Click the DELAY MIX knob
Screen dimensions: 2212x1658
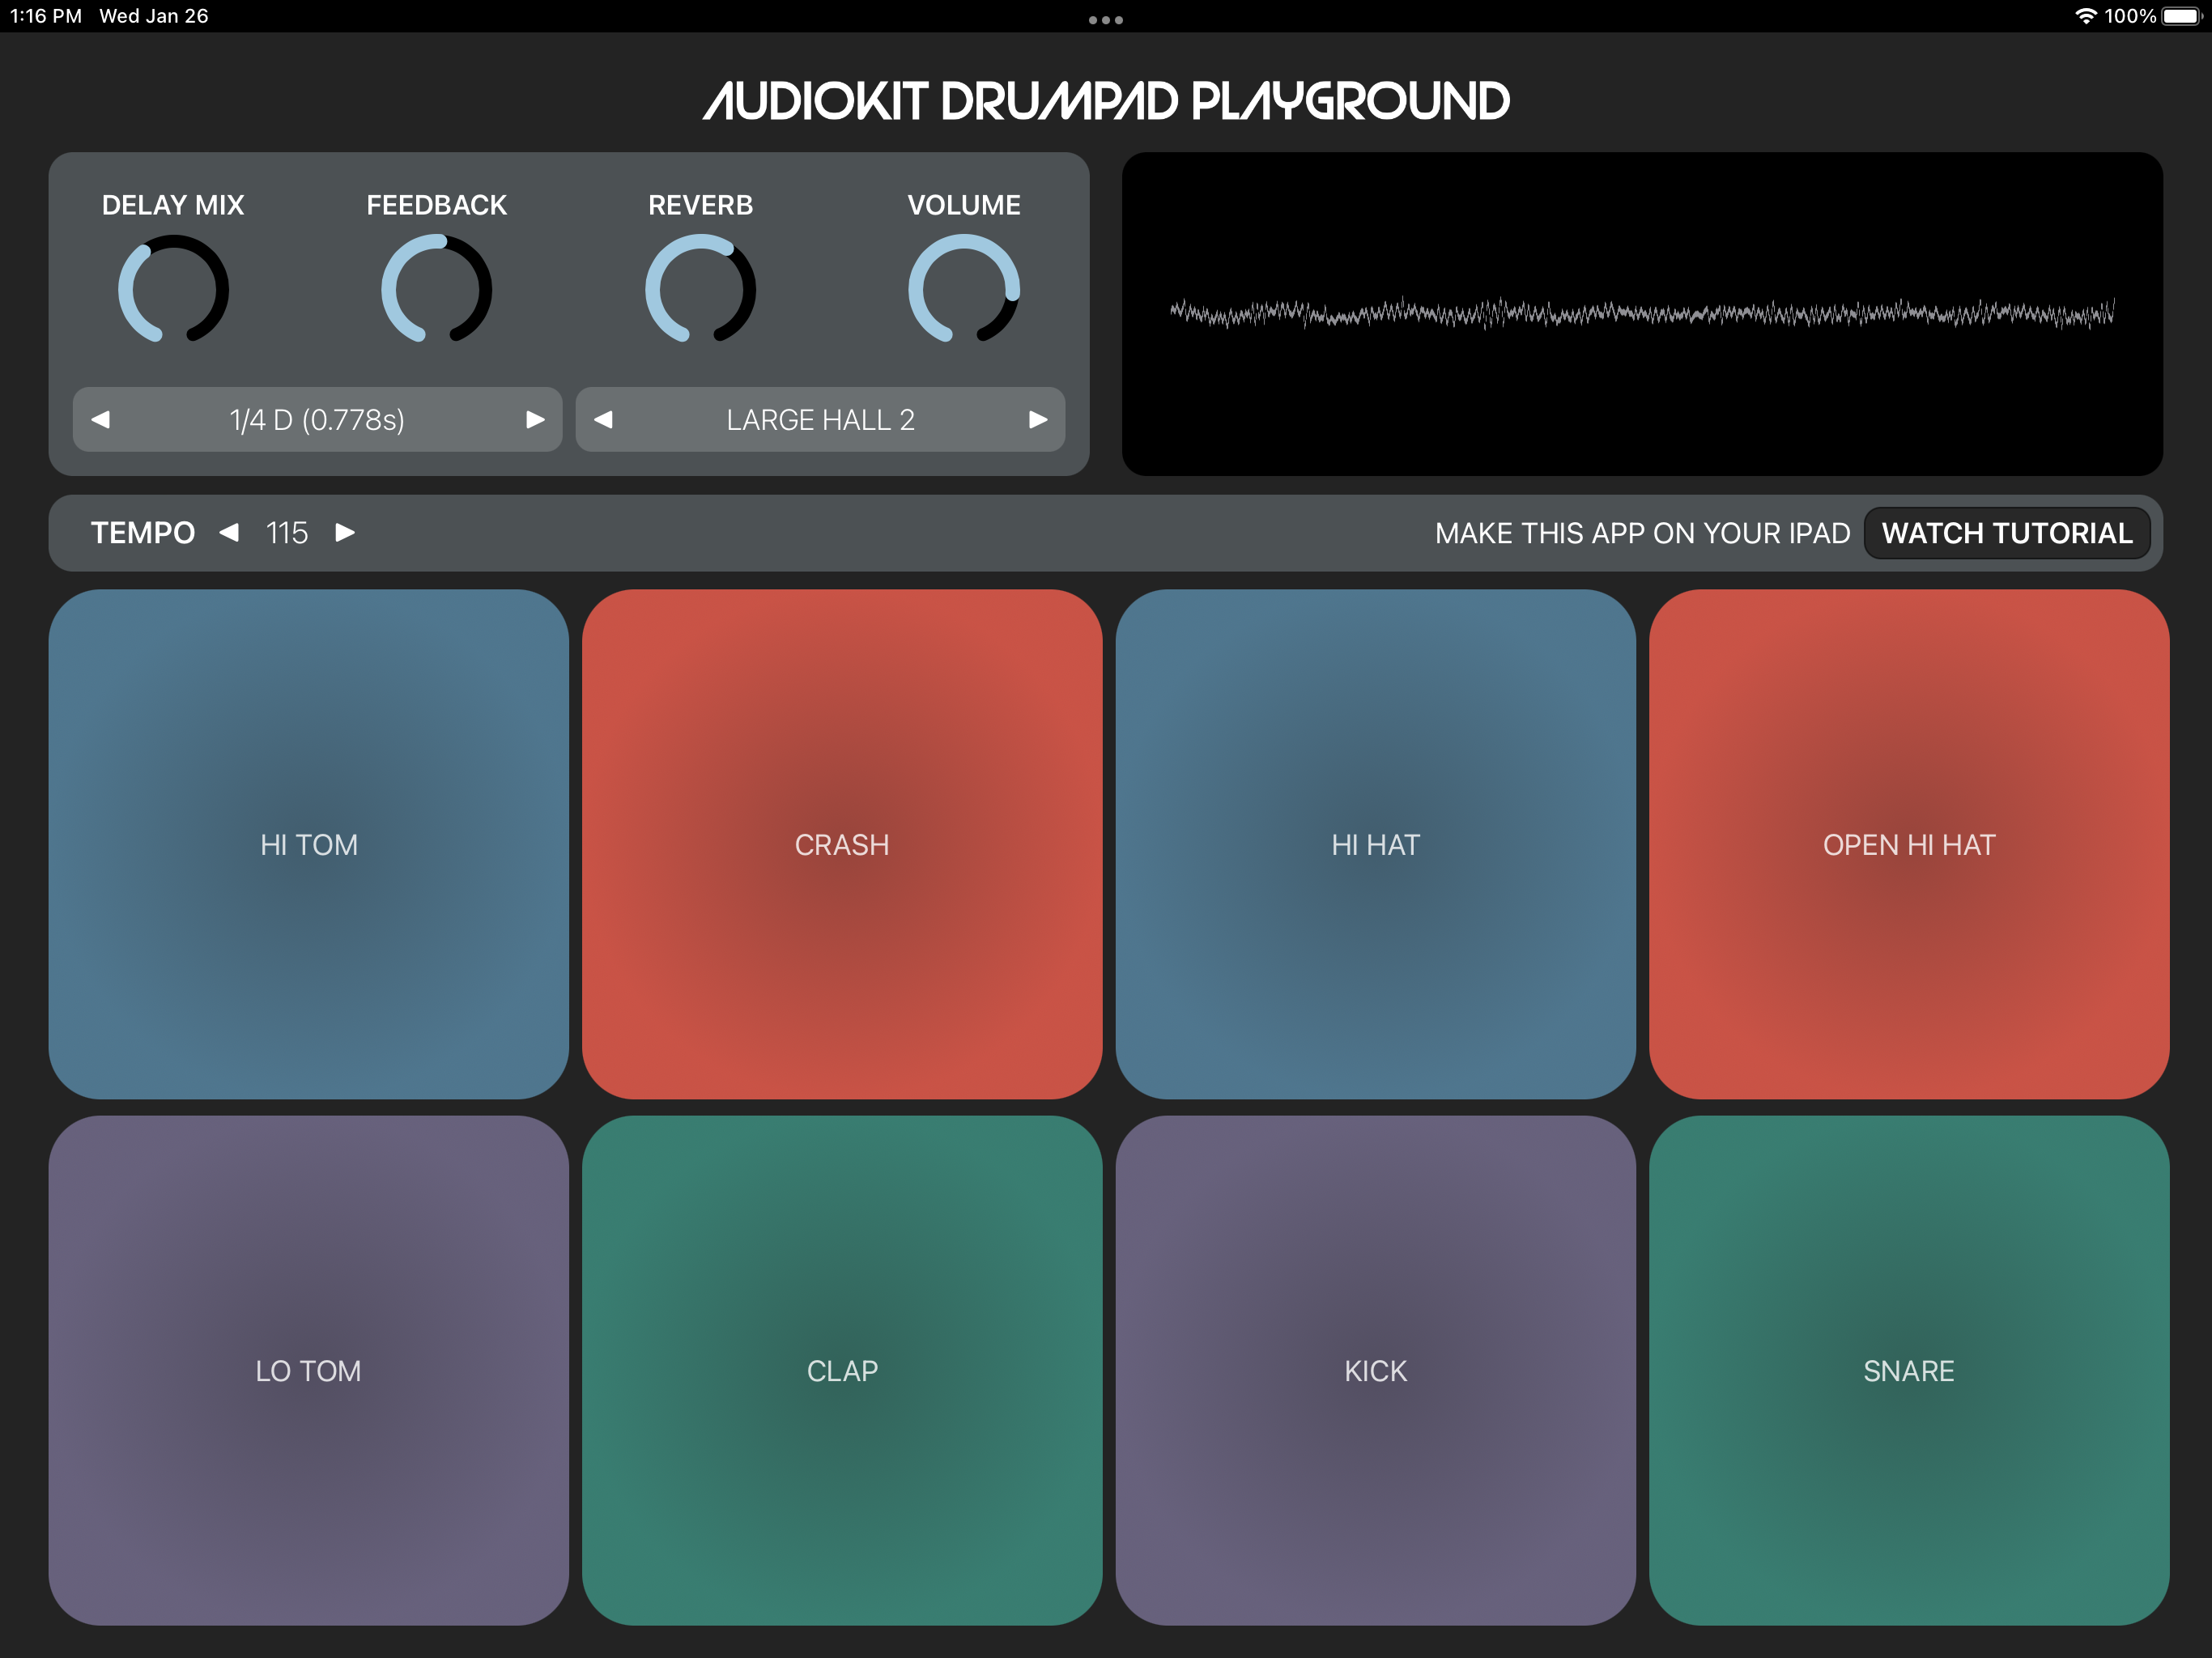(x=173, y=289)
